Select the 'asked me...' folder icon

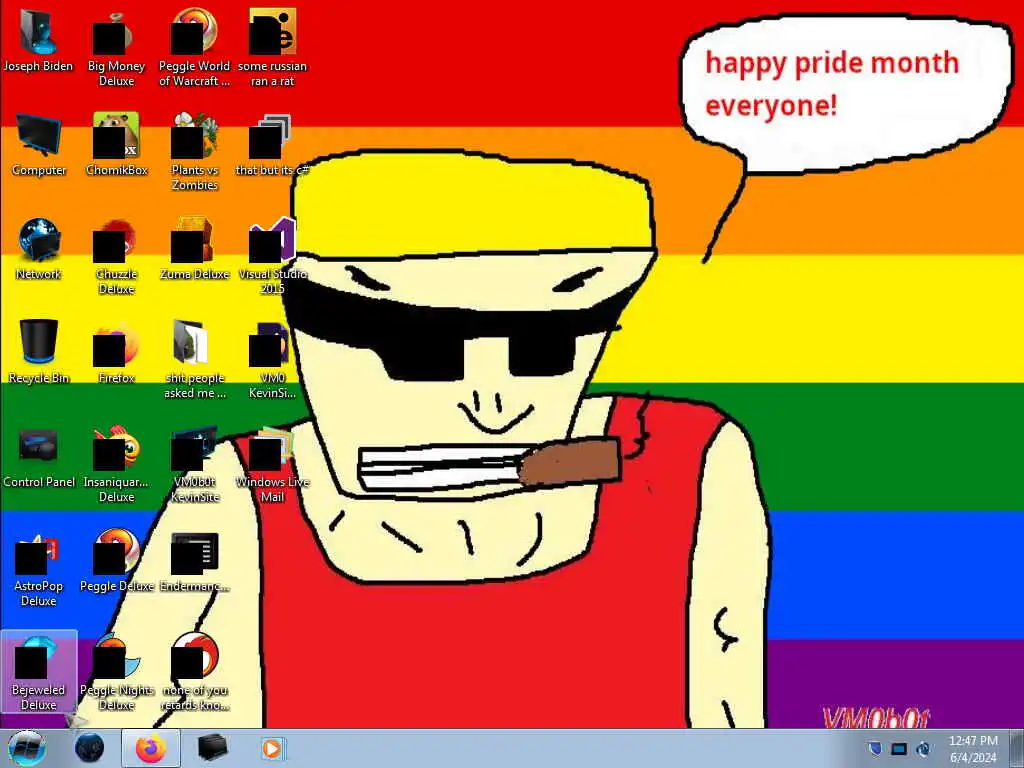[x=194, y=360]
